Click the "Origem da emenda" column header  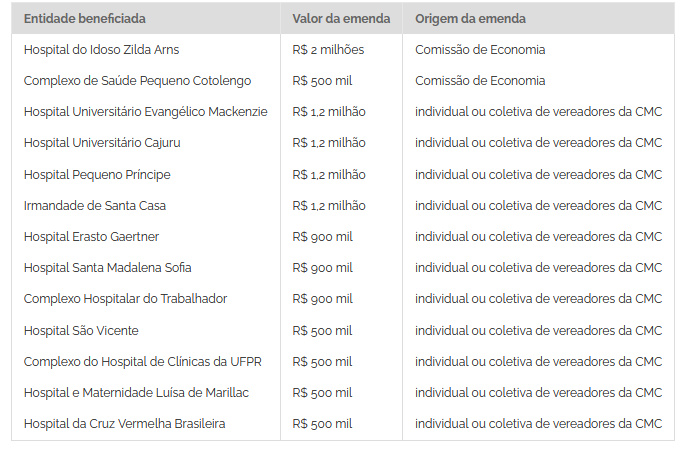pos(470,19)
